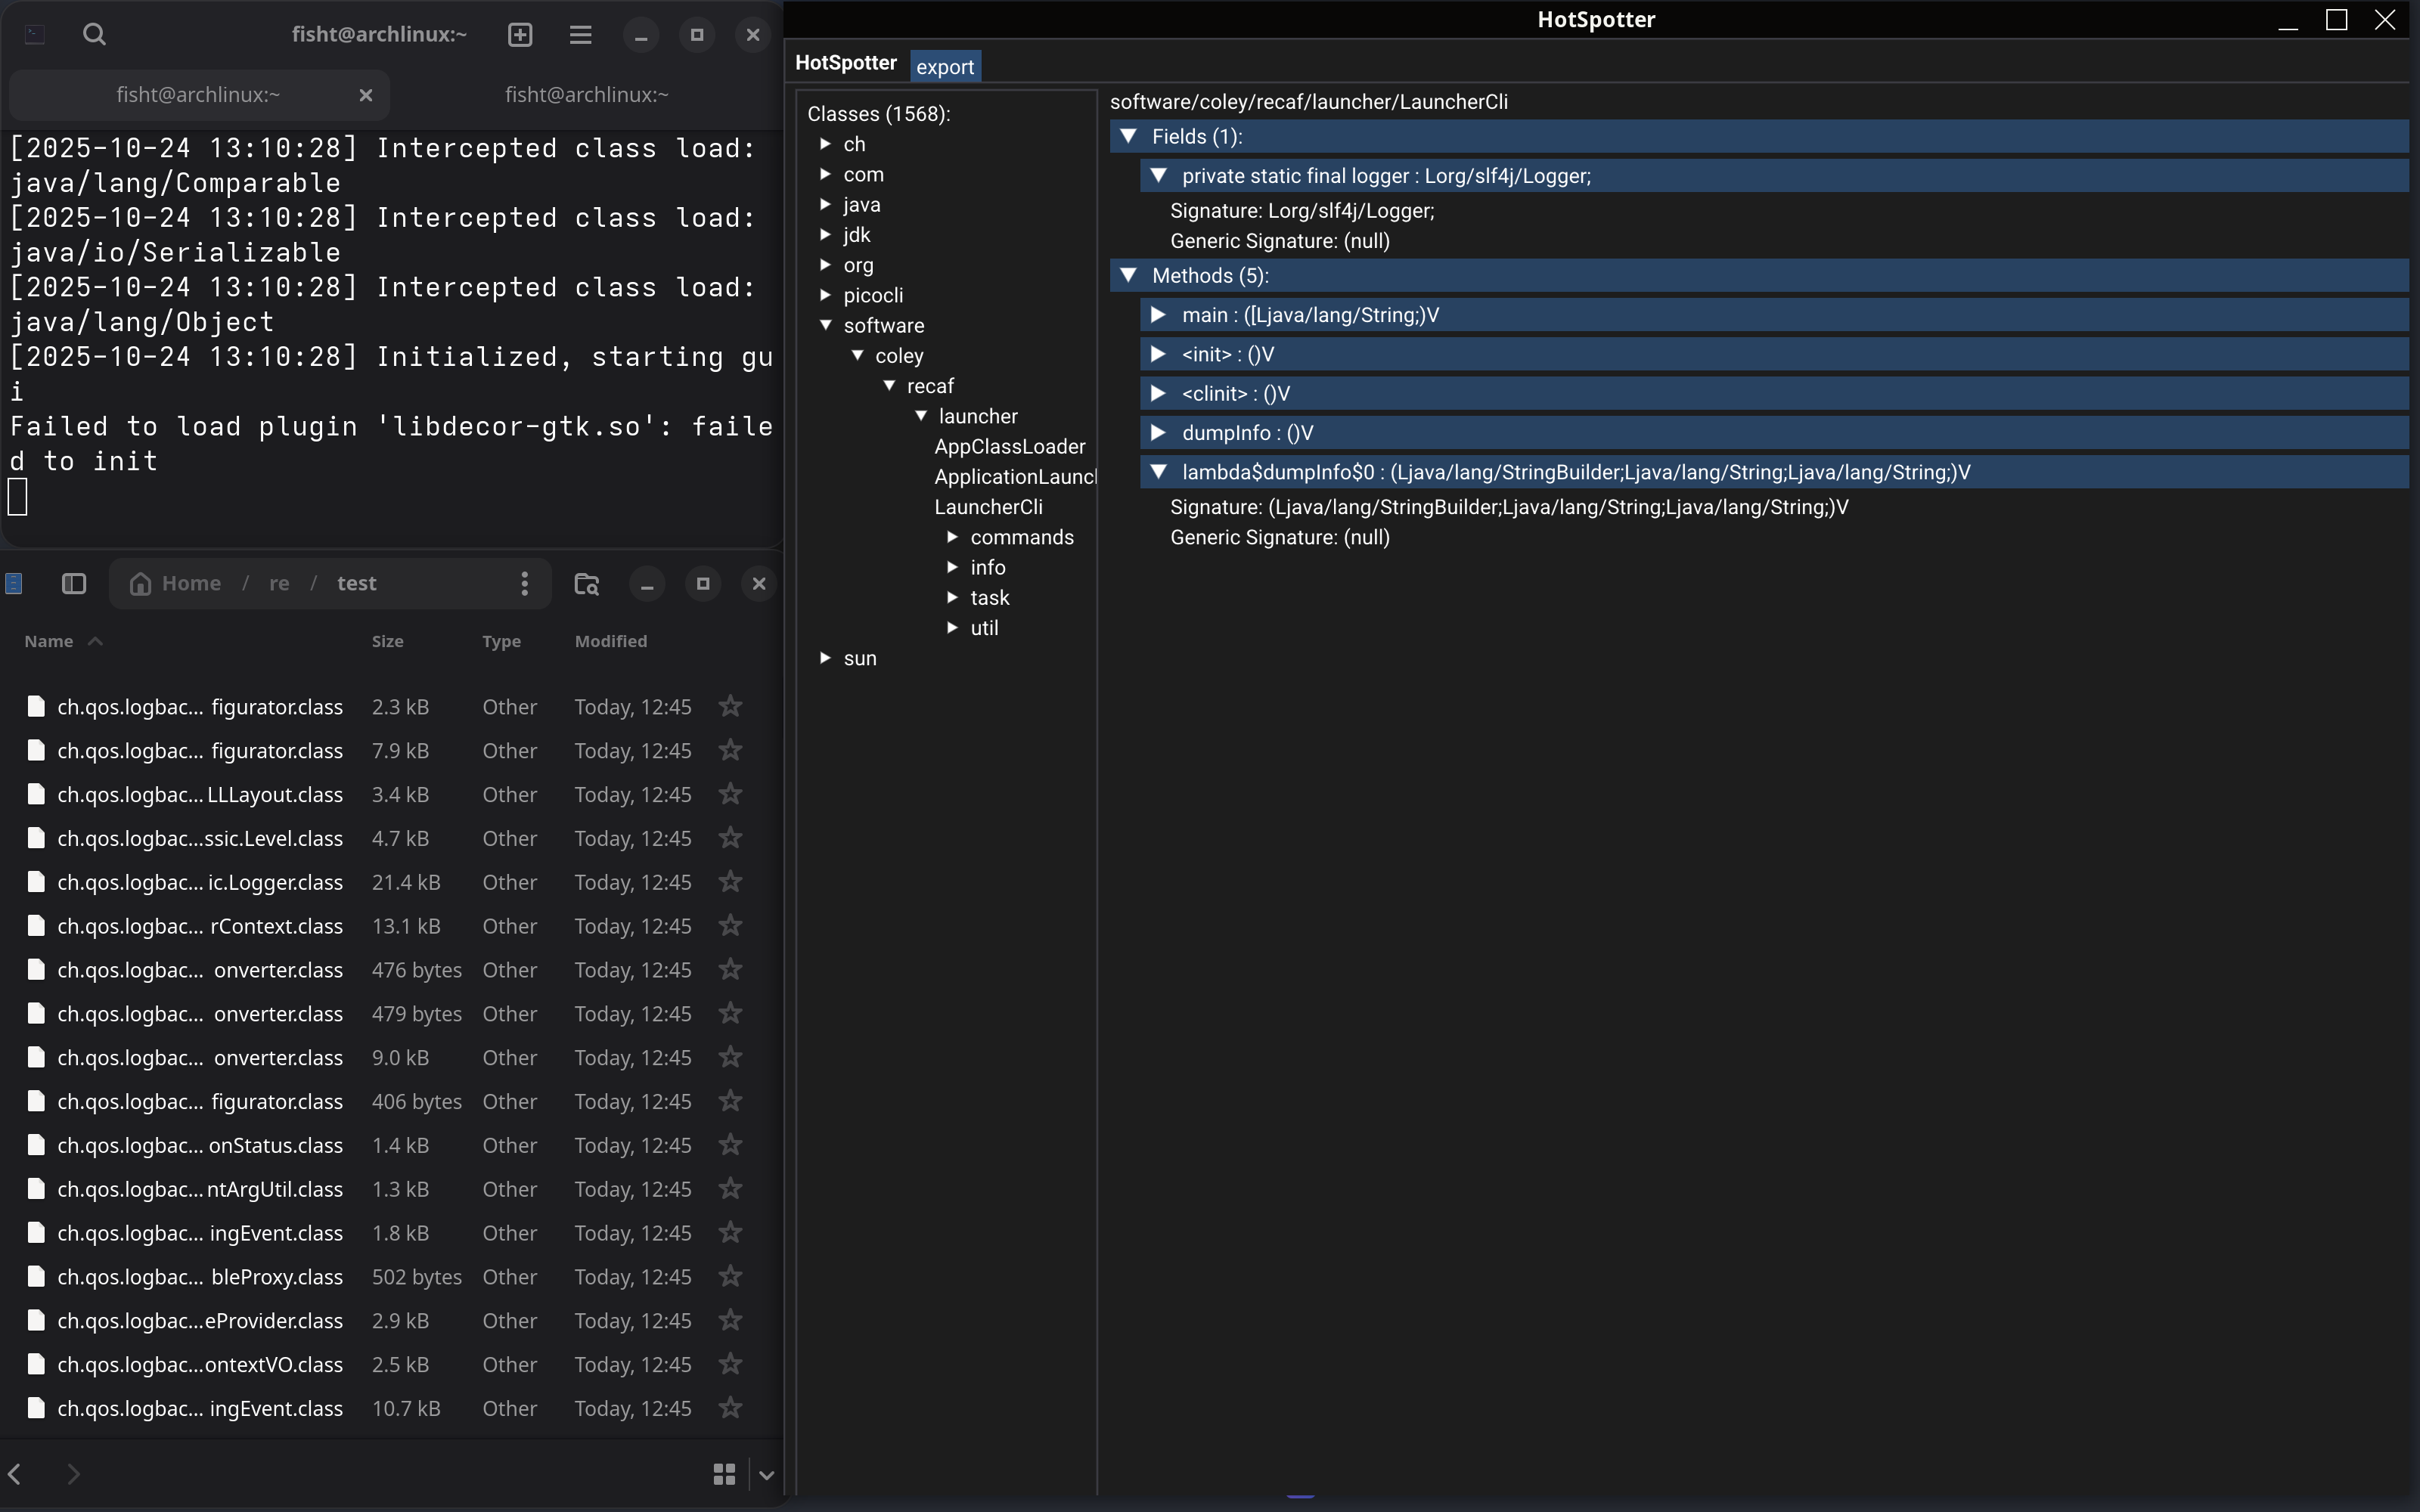The height and width of the screenshot is (1512, 2420).
Task: Expand the sun package node
Action: coord(826,658)
